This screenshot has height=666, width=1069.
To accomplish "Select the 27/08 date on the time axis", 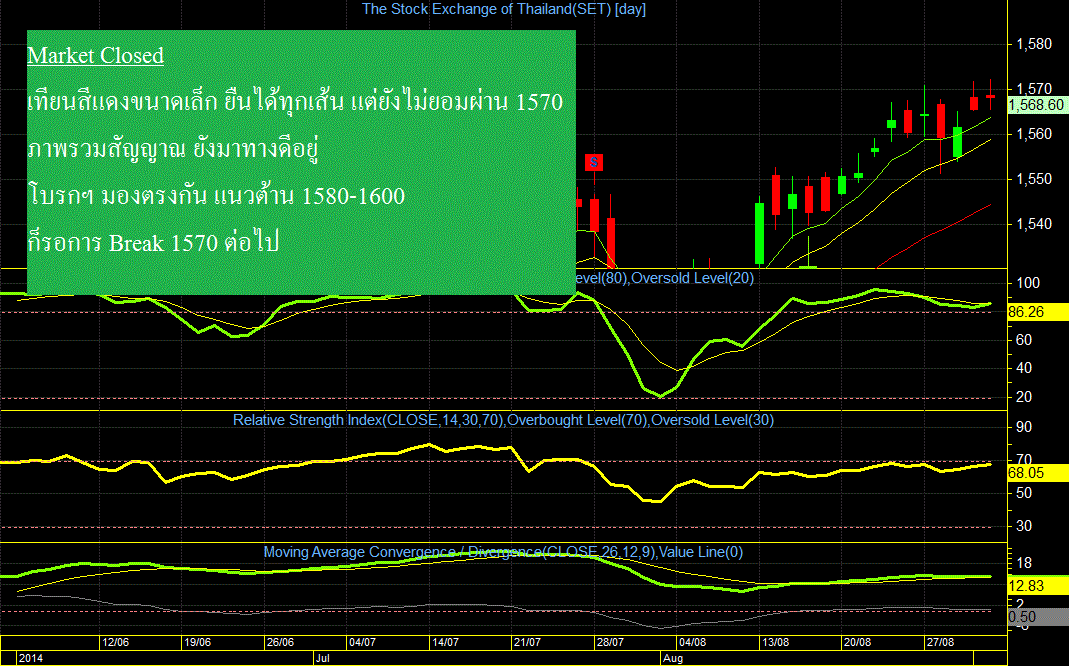I will click(940, 642).
